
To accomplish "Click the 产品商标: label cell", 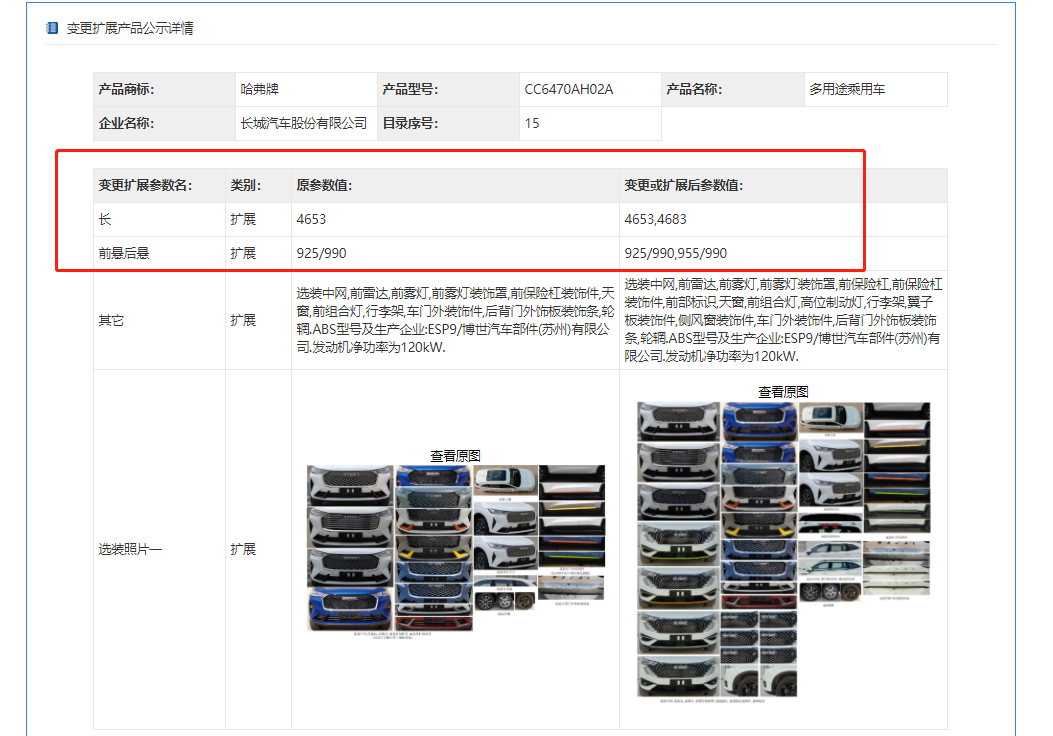I will [x=165, y=89].
